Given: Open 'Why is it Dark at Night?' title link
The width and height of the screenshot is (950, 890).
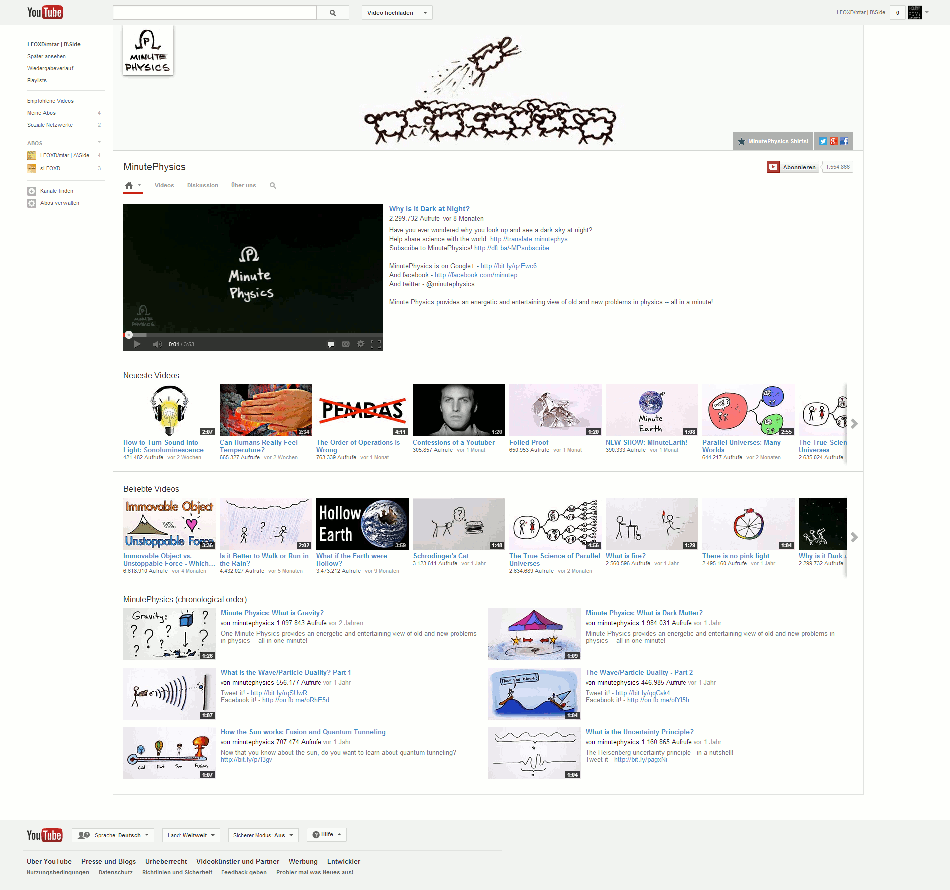Looking at the screenshot, I should tap(429, 208).
